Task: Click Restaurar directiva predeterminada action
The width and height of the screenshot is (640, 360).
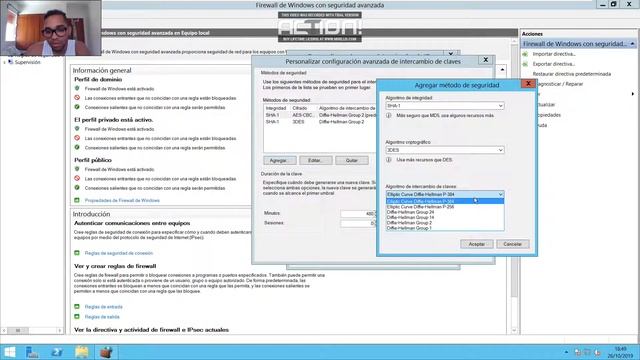Action: tap(571, 74)
